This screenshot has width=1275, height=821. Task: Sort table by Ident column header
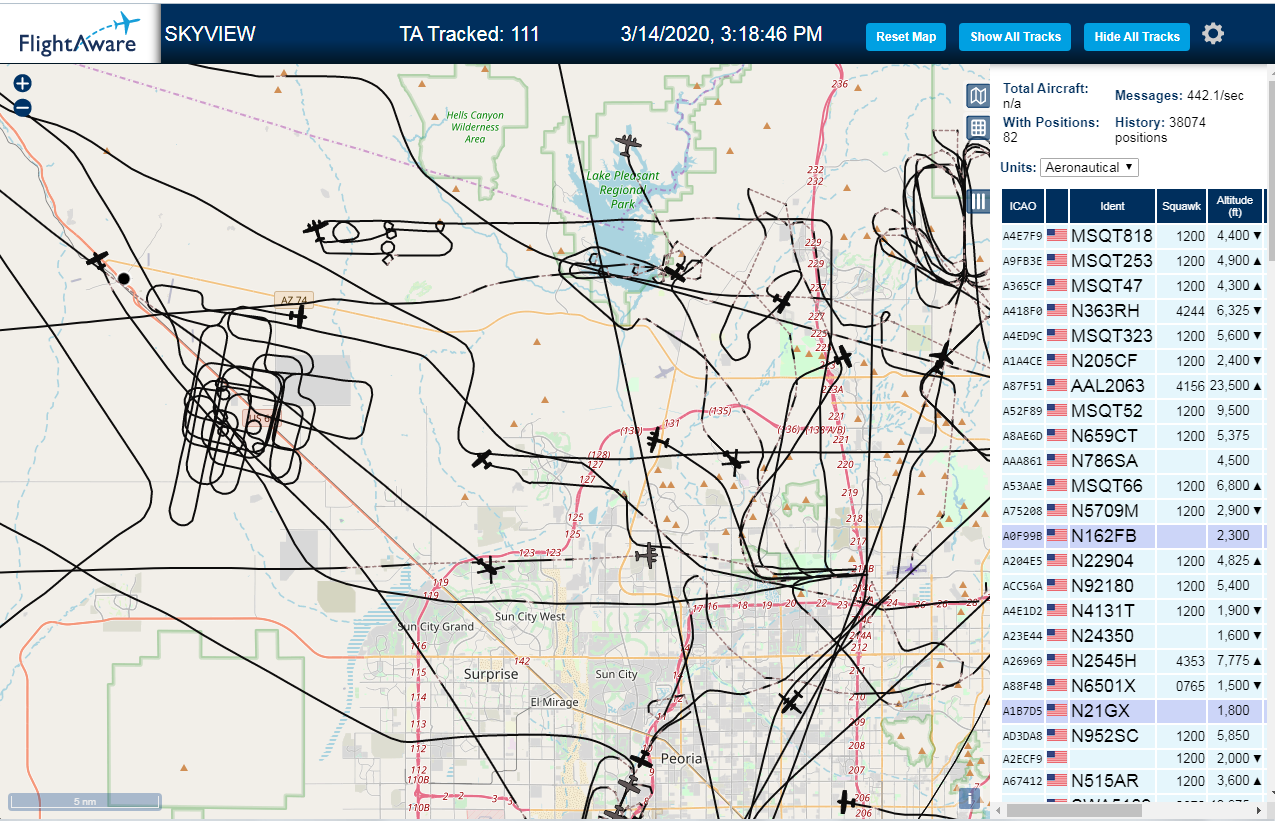pos(1112,206)
